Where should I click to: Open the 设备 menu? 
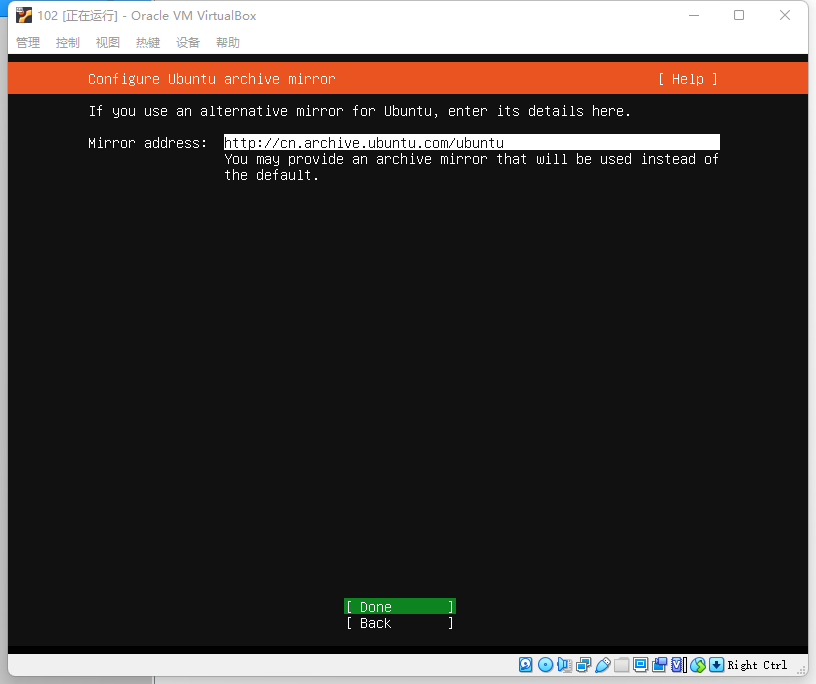point(188,43)
